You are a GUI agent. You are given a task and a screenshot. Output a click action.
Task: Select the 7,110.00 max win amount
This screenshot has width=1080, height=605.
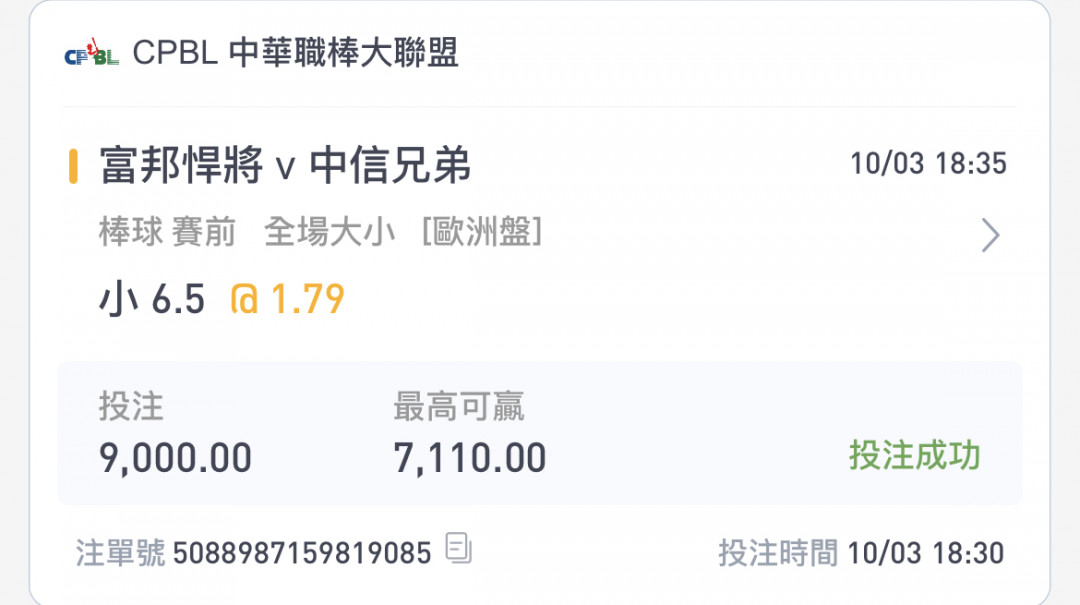point(470,458)
